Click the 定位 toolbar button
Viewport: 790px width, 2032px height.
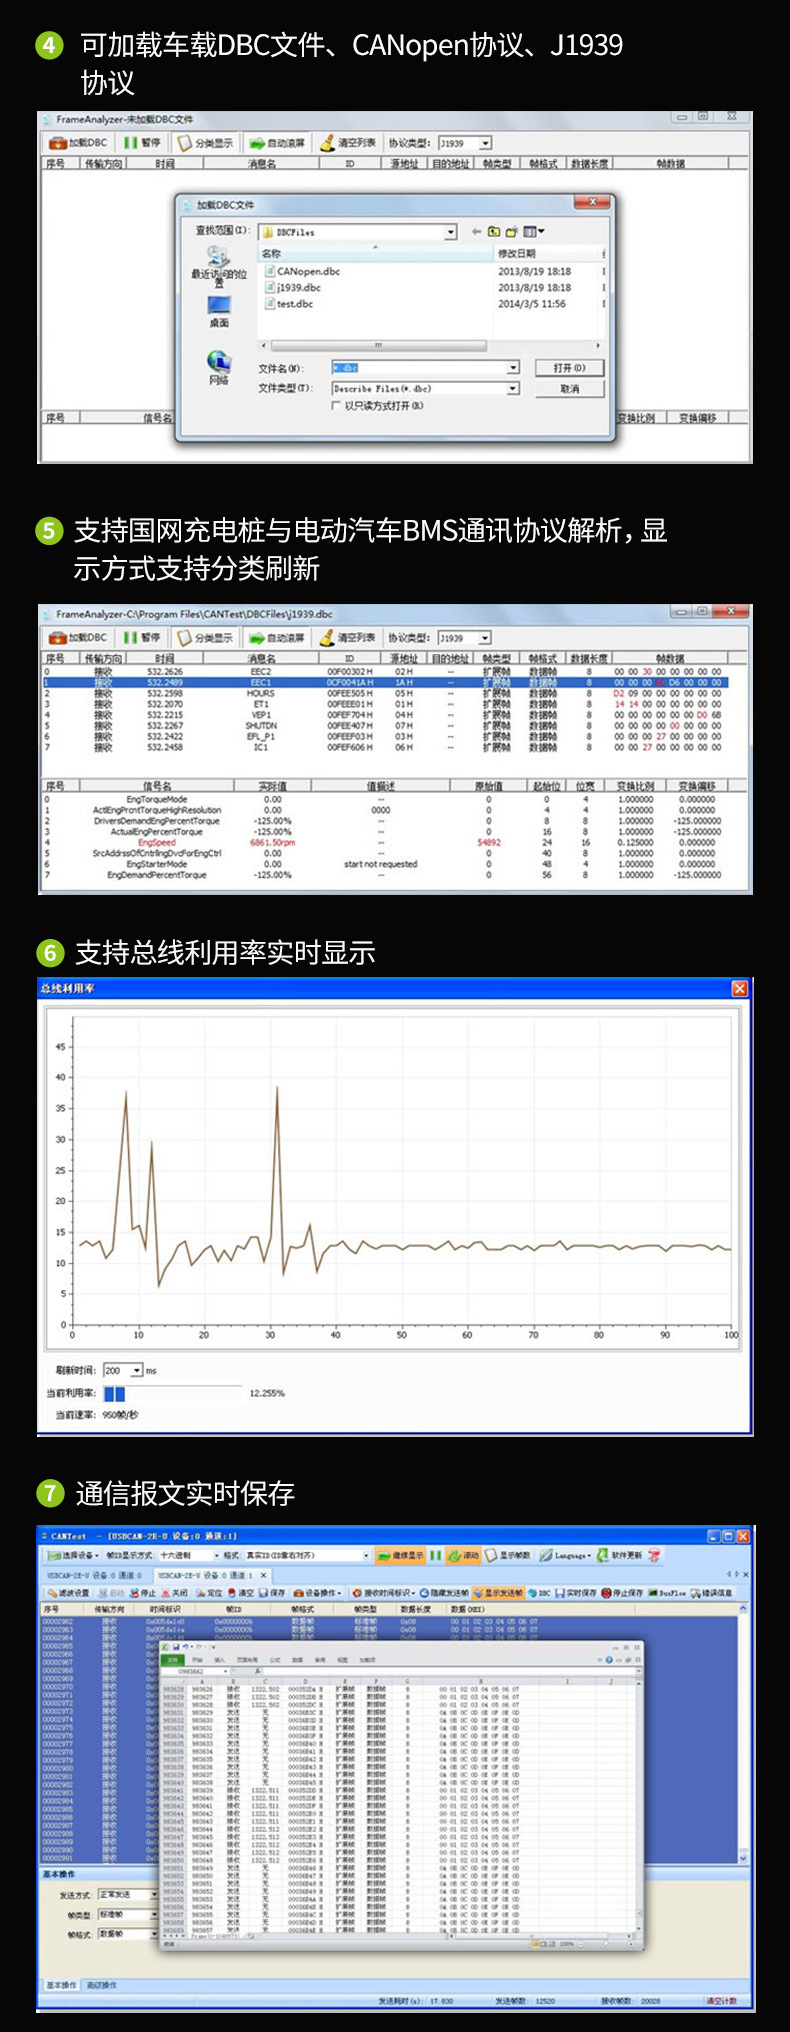(x=209, y=1593)
